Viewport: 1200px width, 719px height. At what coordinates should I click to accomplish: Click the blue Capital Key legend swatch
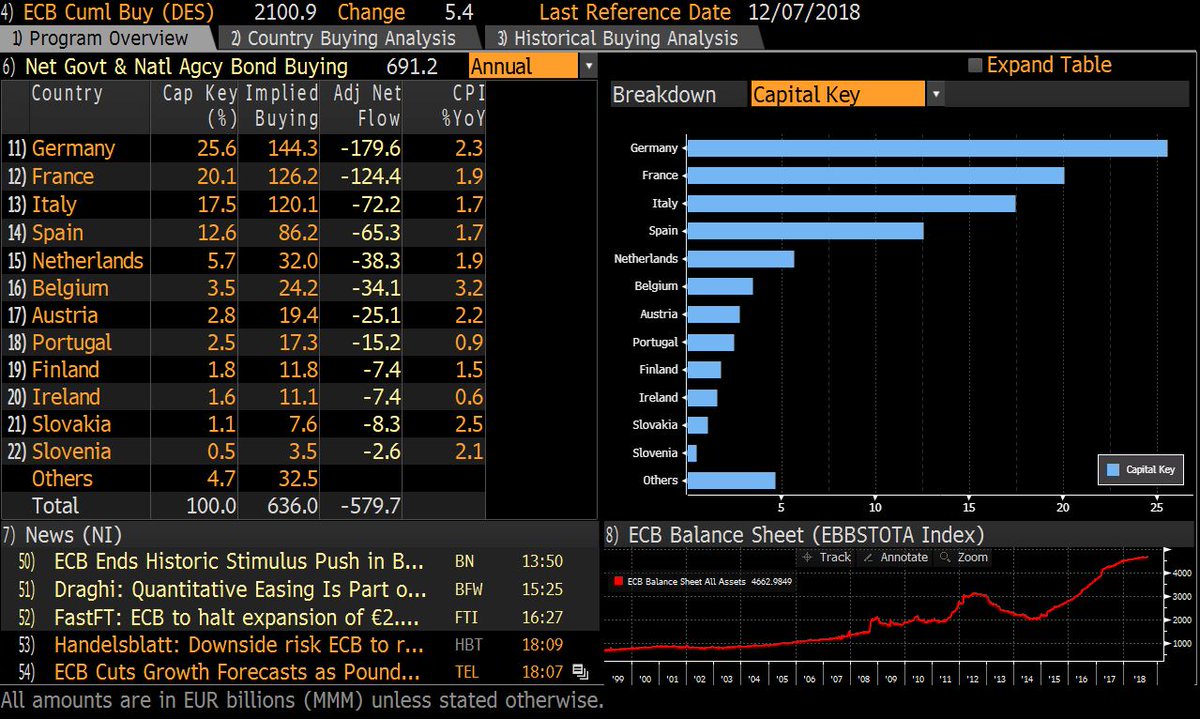point(1110,469)
